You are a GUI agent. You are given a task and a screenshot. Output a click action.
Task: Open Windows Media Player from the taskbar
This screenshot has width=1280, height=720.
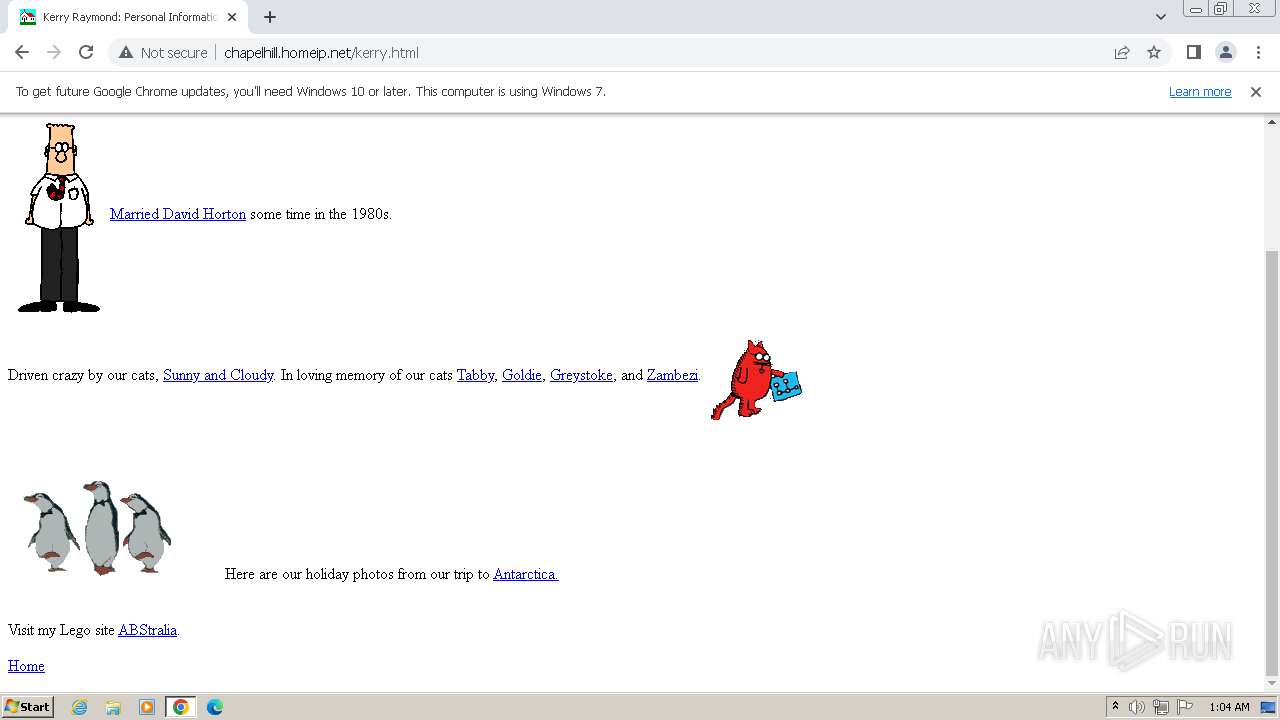click(x=147, y=707)
